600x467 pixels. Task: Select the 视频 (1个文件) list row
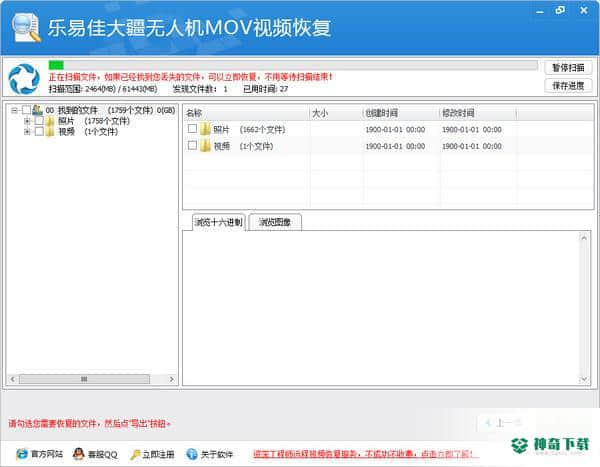click(x=389, y=146)
